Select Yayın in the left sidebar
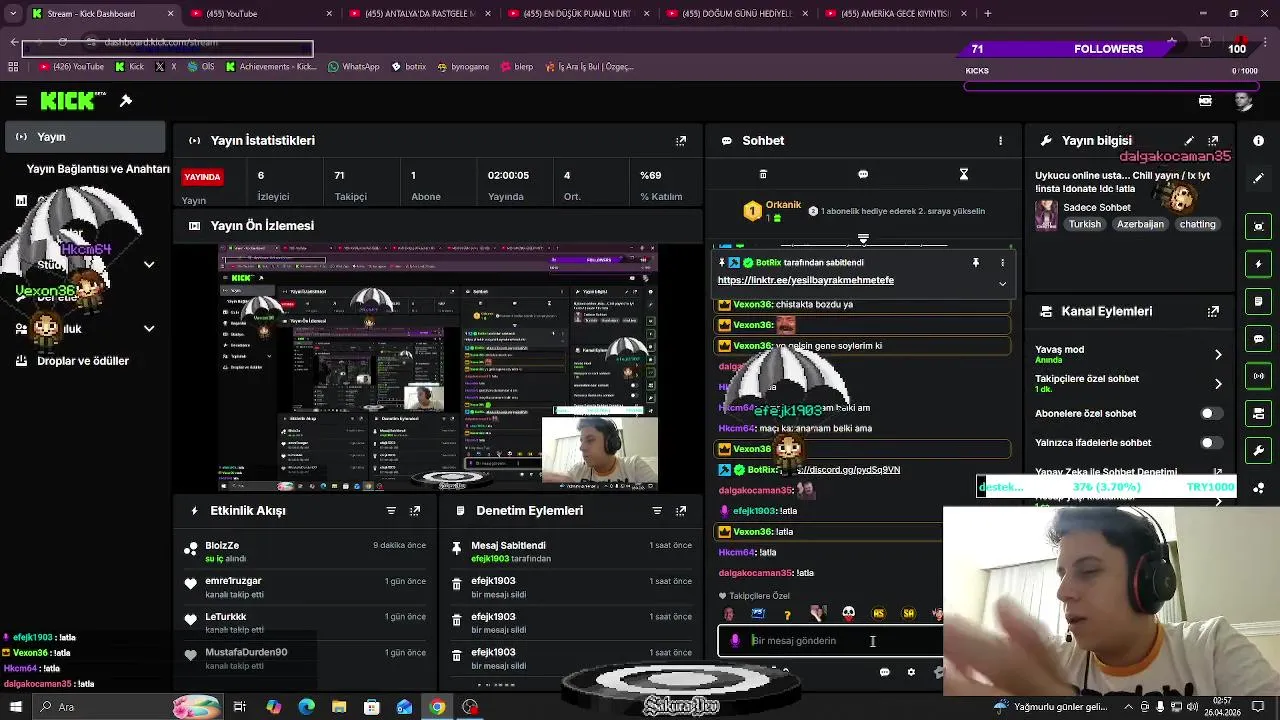1280x720 pixels. (x=84, y=137)
